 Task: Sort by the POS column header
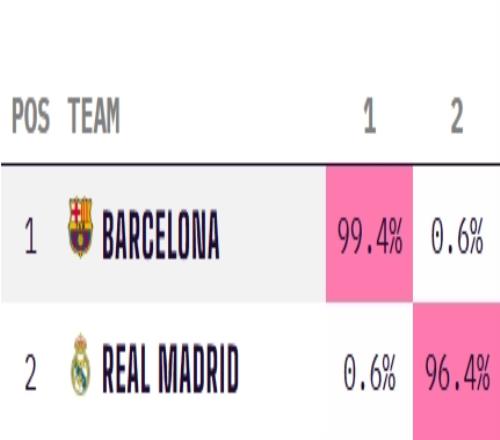tap(31, 116)
